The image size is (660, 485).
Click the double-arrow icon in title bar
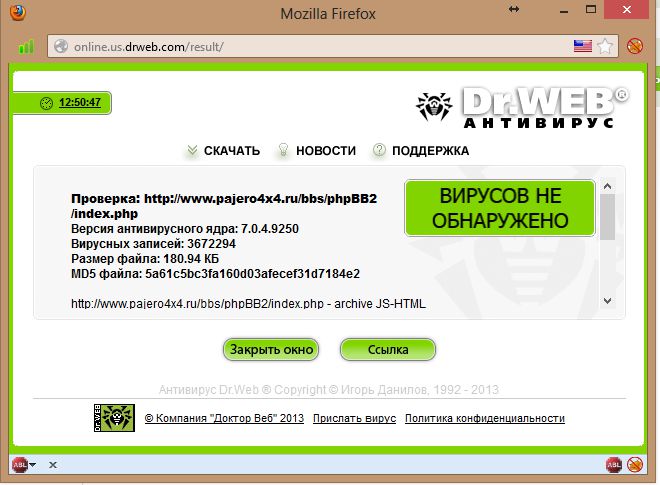[514, 9]
